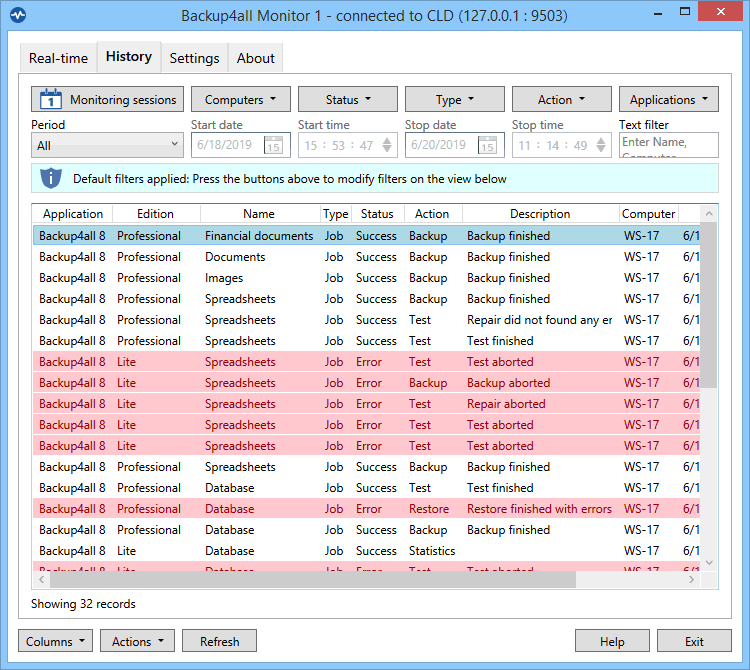Viewport: 750px width, 670px height.
Task: Select the Documents backup row
Action: click(366, 257)
